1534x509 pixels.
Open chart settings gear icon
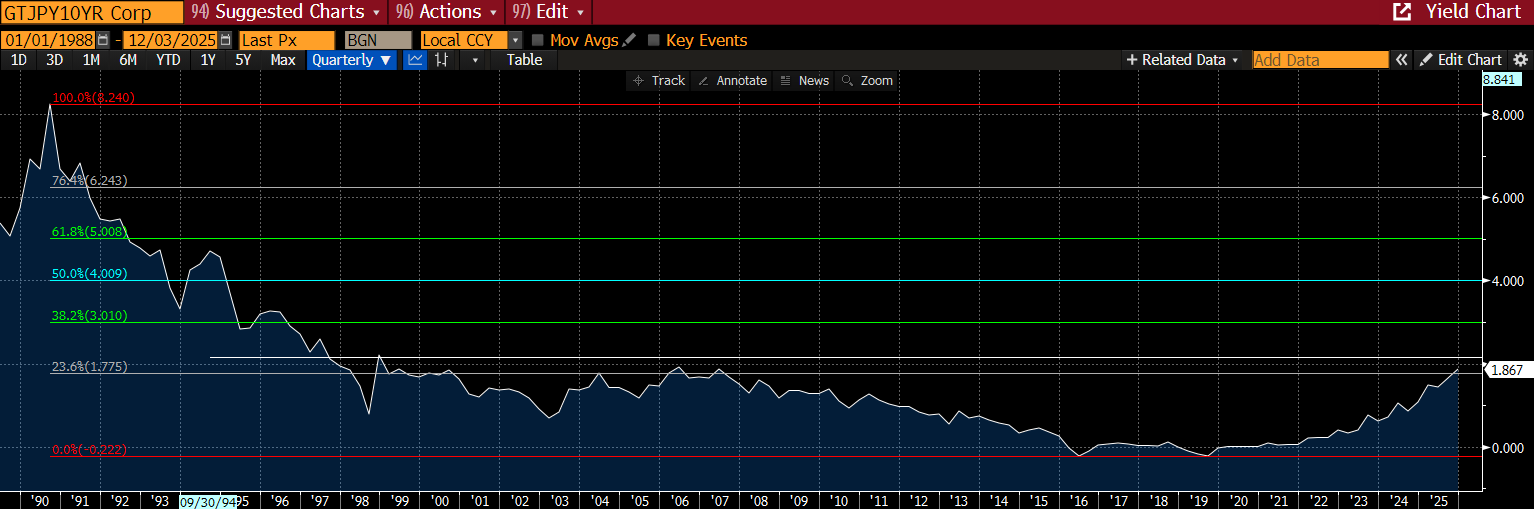(1520, 60)
